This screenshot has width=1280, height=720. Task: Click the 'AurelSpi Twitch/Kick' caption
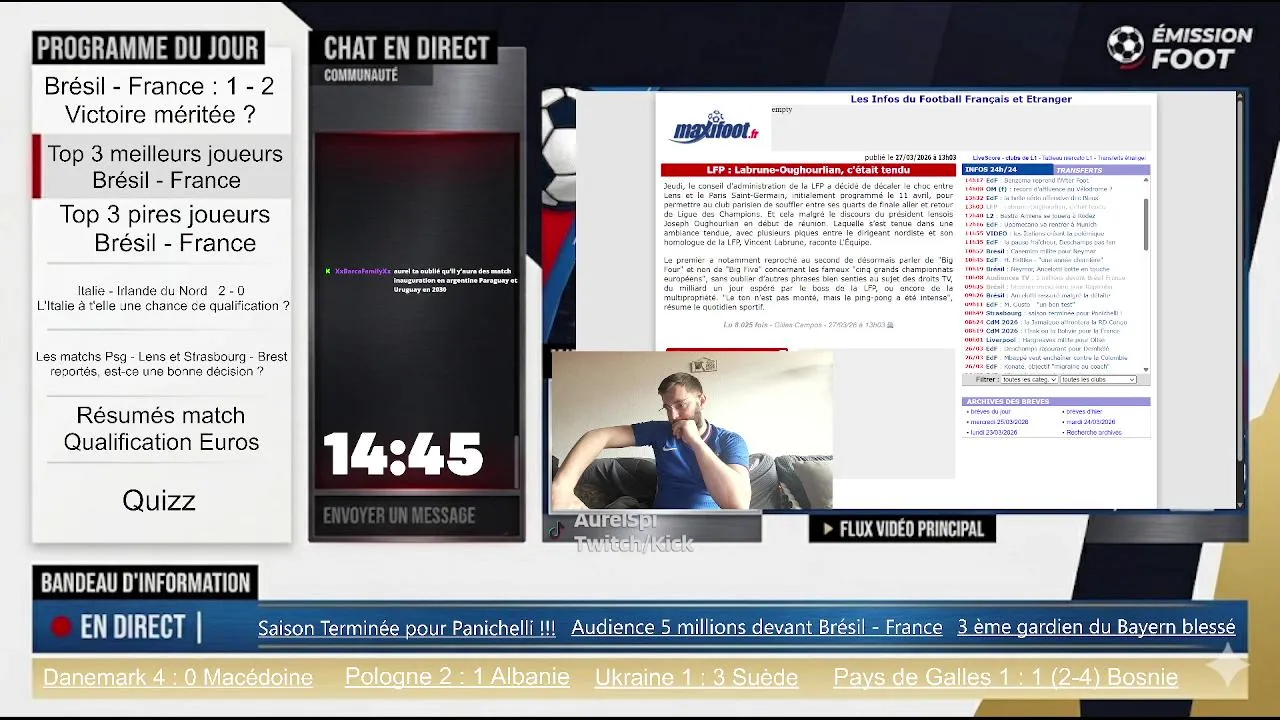point(633,533)
